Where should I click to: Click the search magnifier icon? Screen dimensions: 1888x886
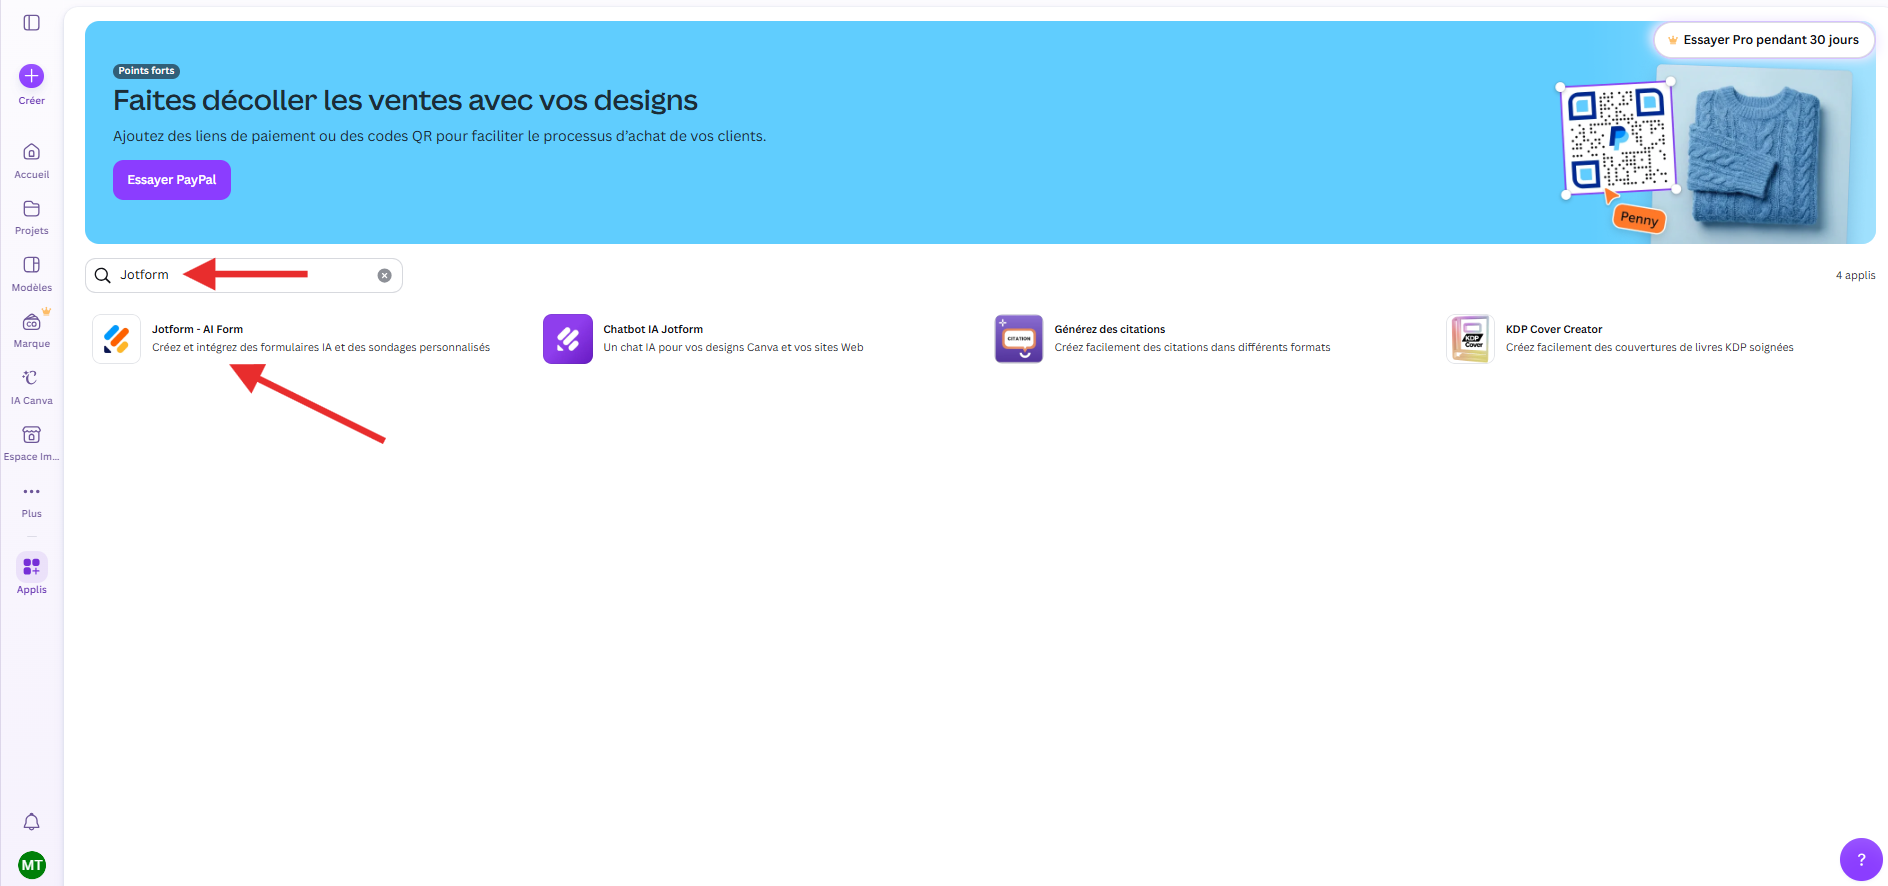[102, 275]
